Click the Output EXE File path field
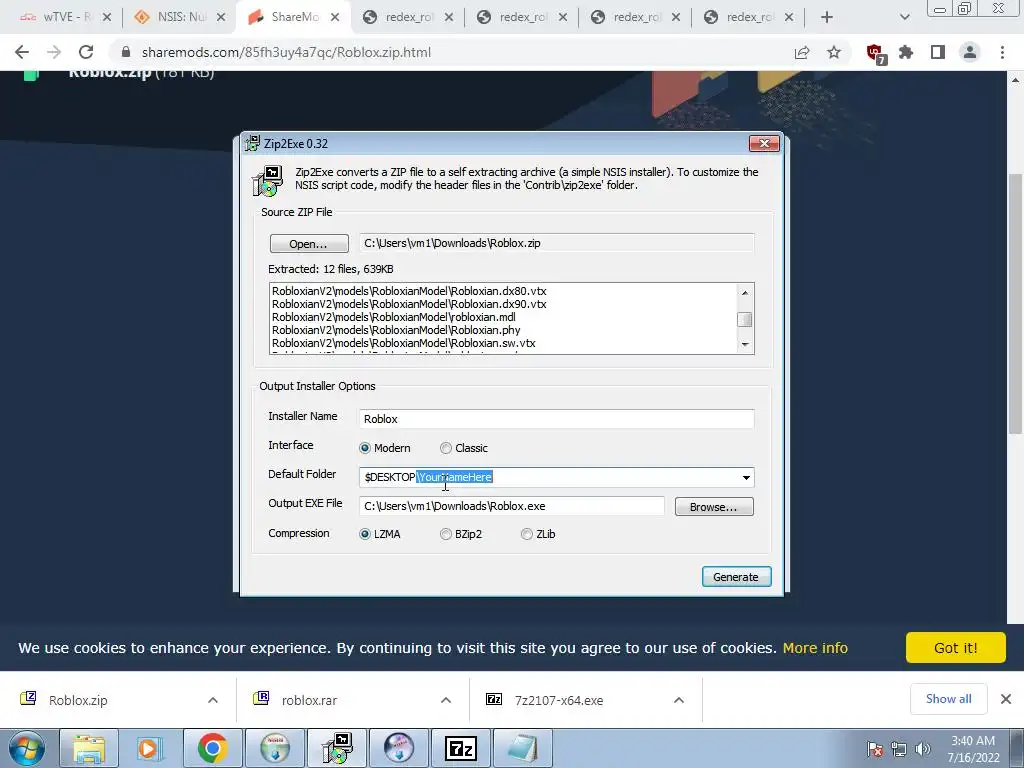This screenshot has height=768, width=1024. 511,506
